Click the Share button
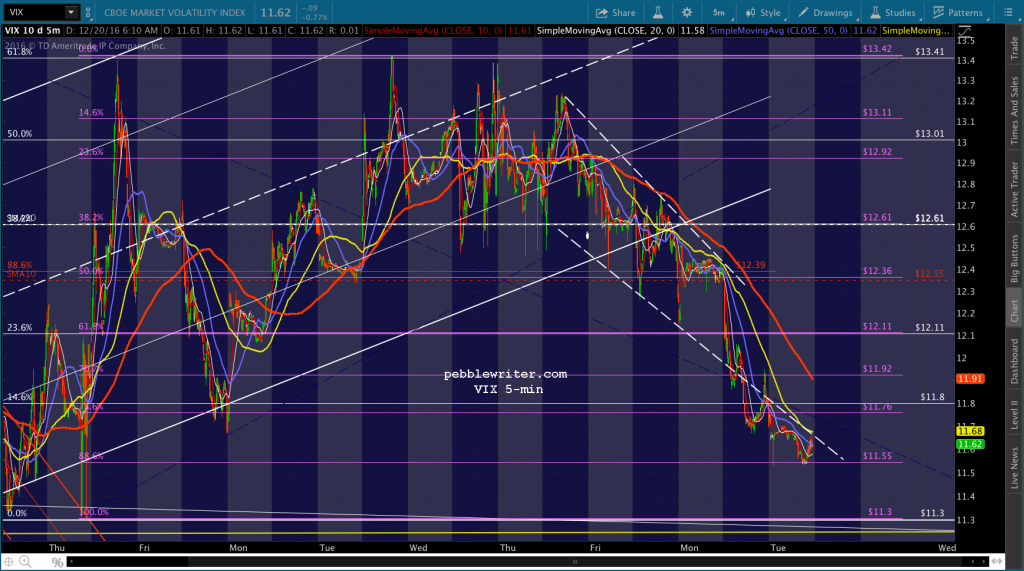This screenshot has height=571, width=1024. pos(615,12)
